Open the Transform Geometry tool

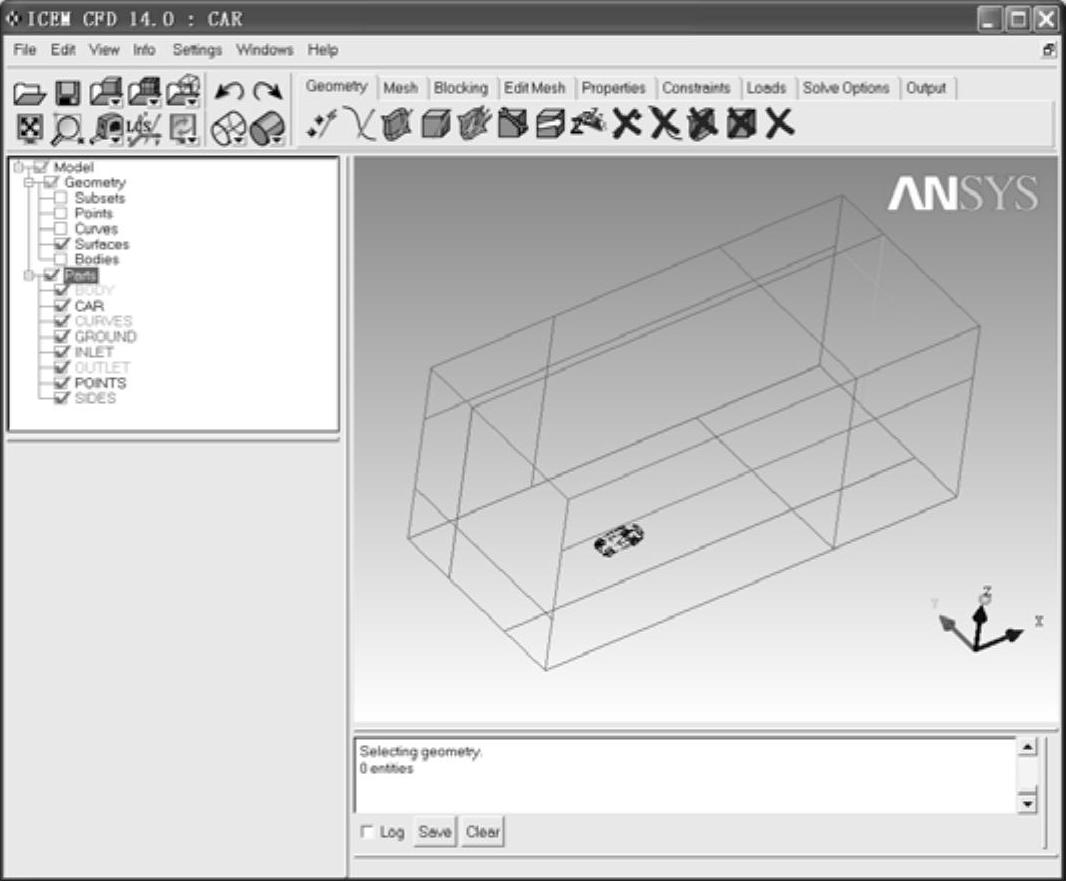click(551, 125)
